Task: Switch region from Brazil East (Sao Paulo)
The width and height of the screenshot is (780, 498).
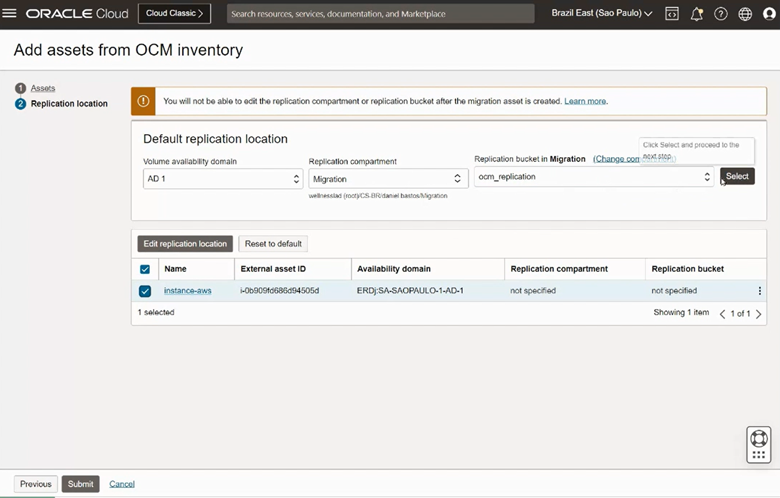Action: (x=602, y=14)
